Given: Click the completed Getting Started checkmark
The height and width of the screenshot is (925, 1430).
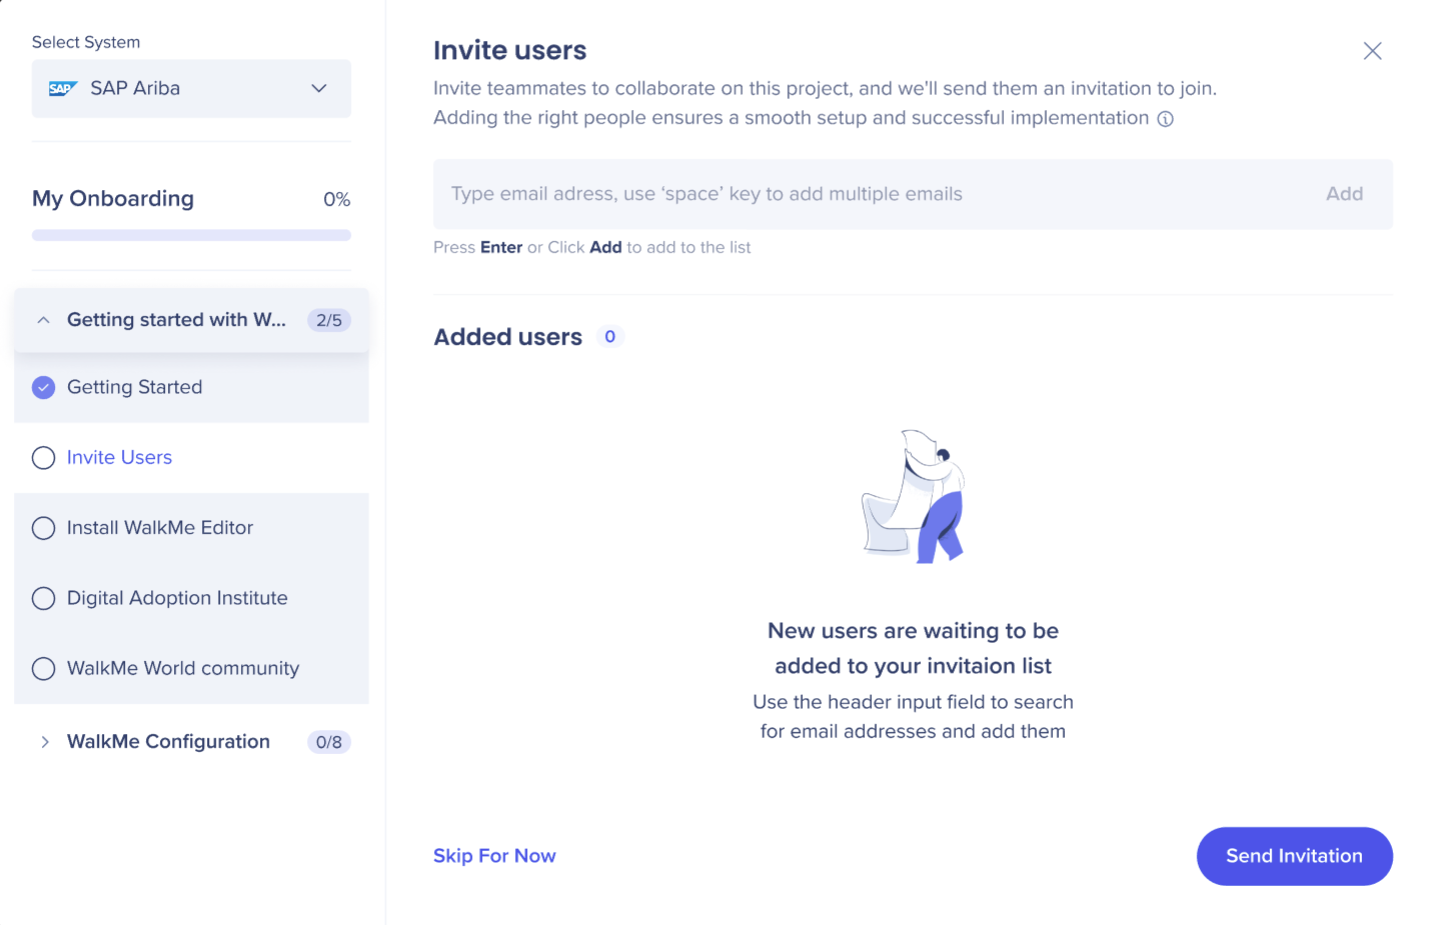Looking at the screenshot, I should pos(43,388).
